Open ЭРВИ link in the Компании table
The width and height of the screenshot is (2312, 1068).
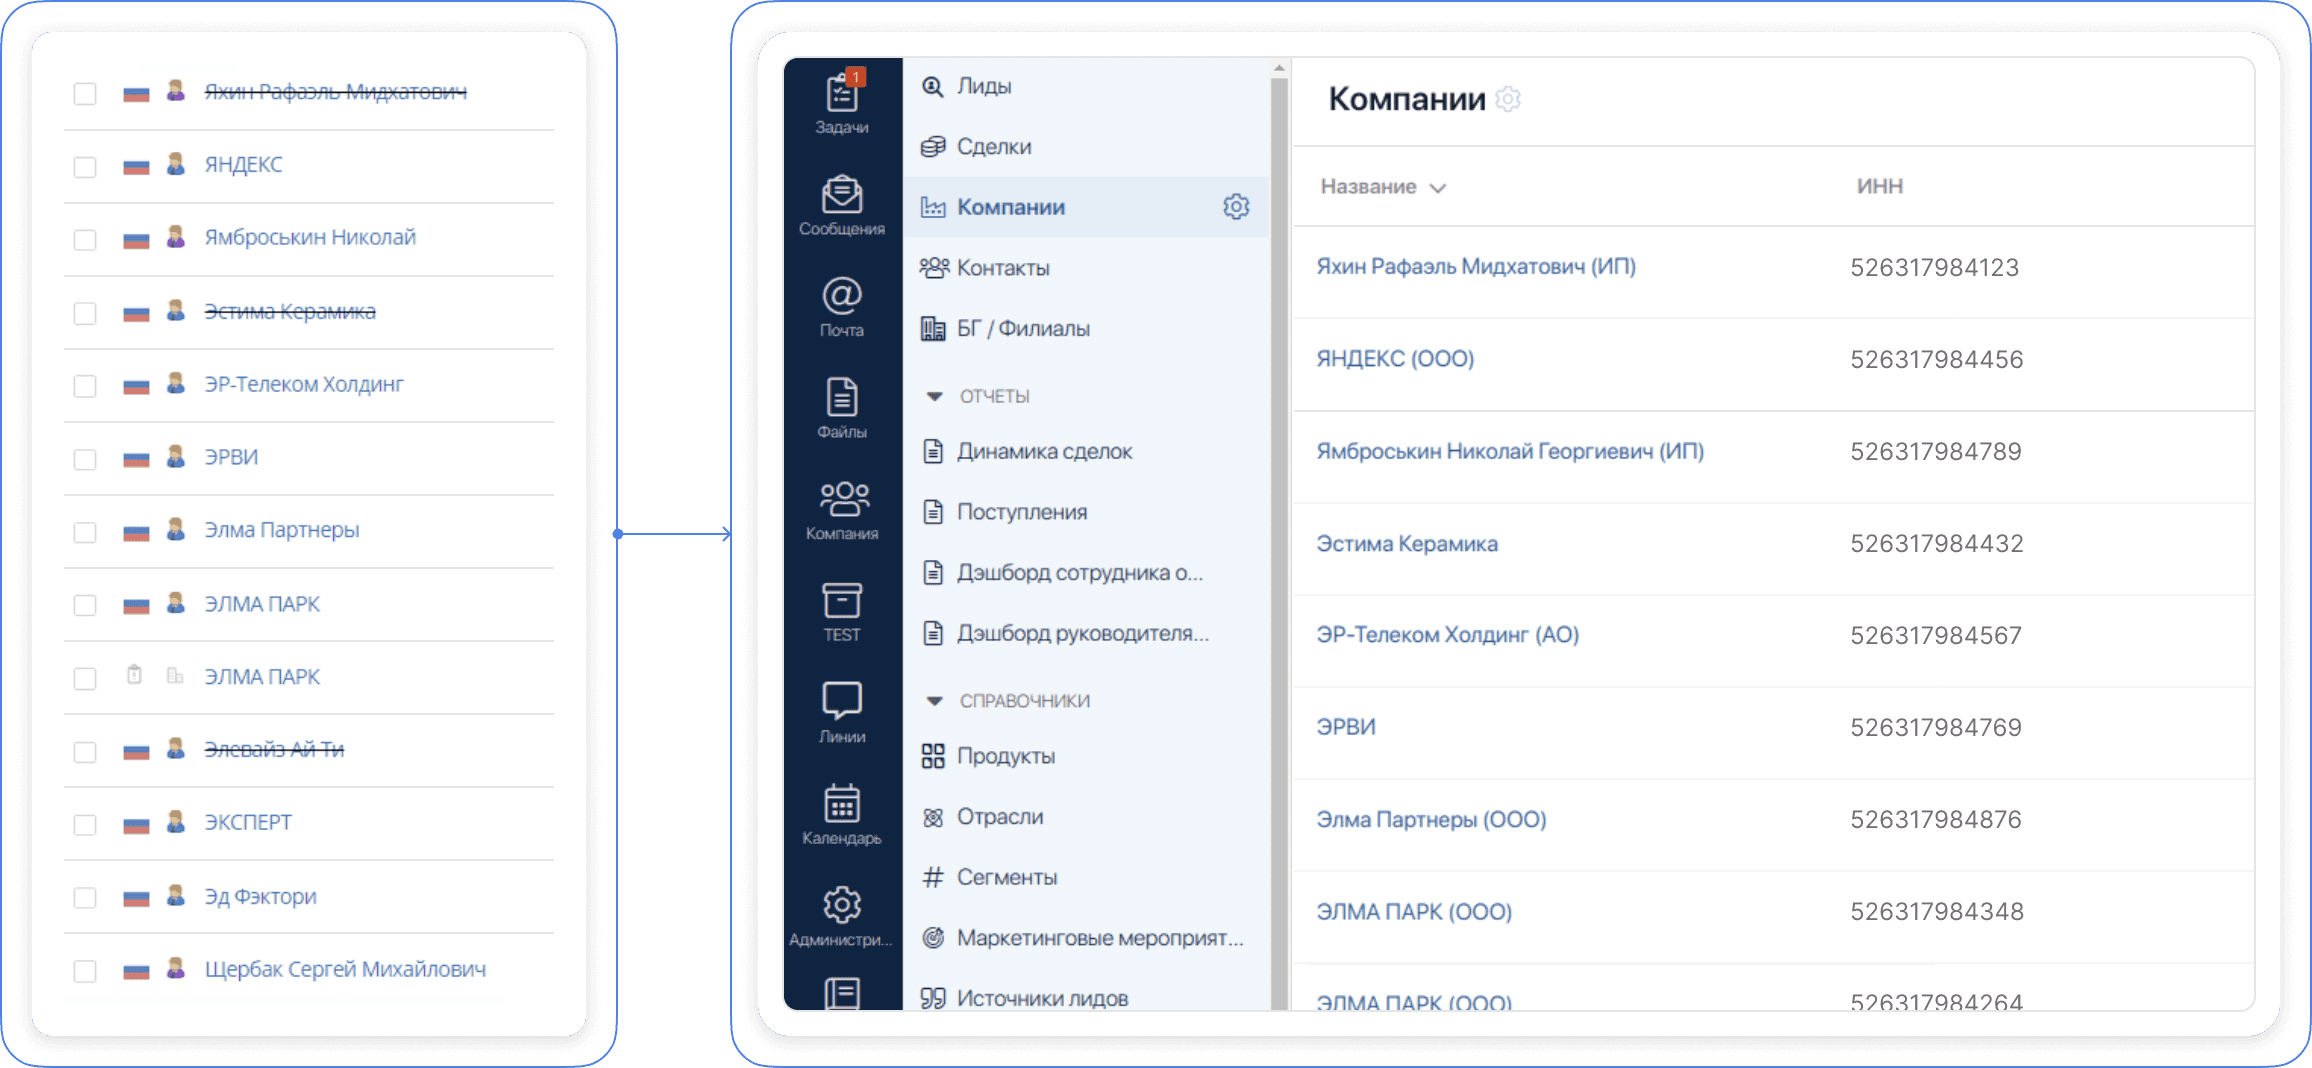pyautogui.click(x=1346, y=727)
